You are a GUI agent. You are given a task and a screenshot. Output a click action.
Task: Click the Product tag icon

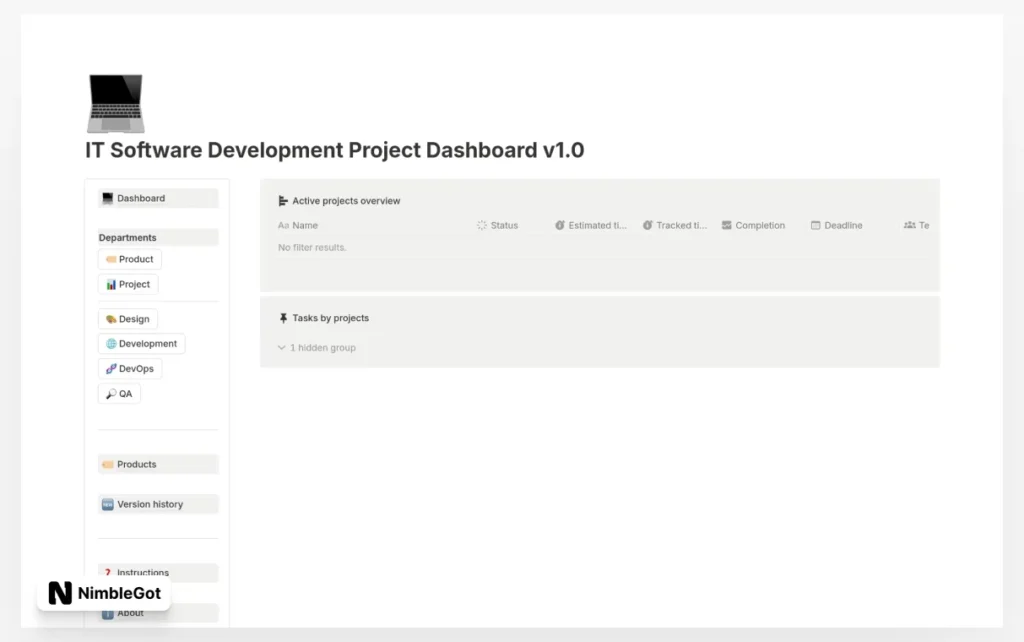pyautogui.click(x=111, y=259)
